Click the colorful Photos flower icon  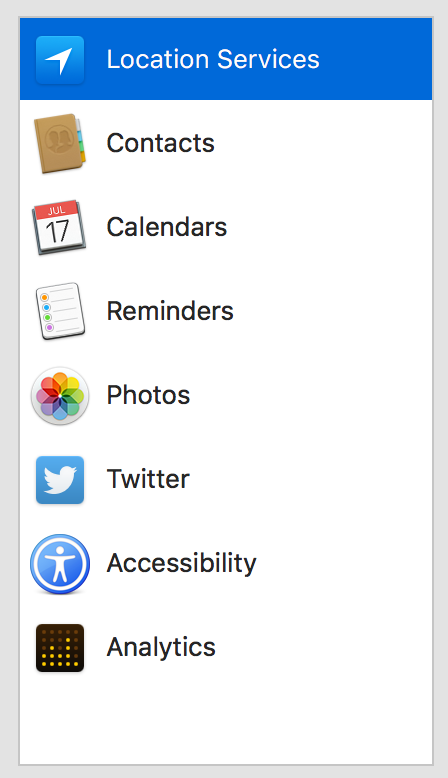coord(60,395)
